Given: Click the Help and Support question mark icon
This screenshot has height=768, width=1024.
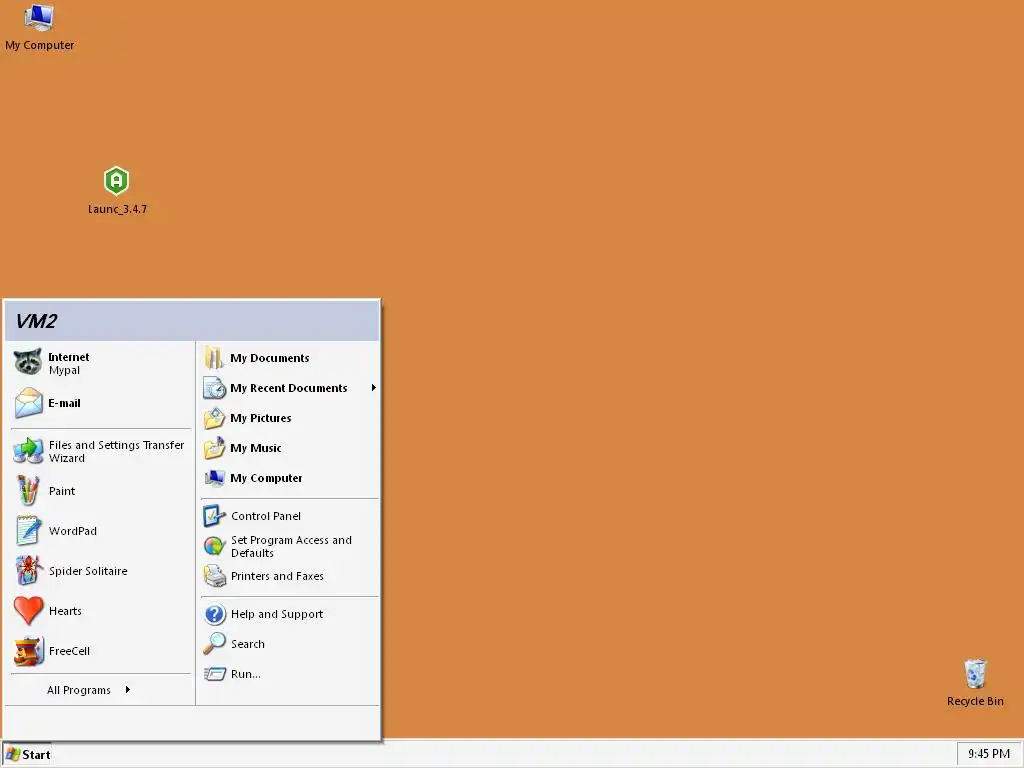Looking at the screenshot, I should 214,614.
